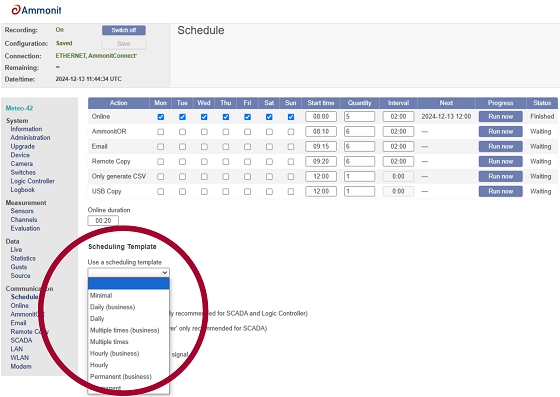Open the Statistics data page
The height and width of the screenshot is (397, 560).
coord(23,258)
